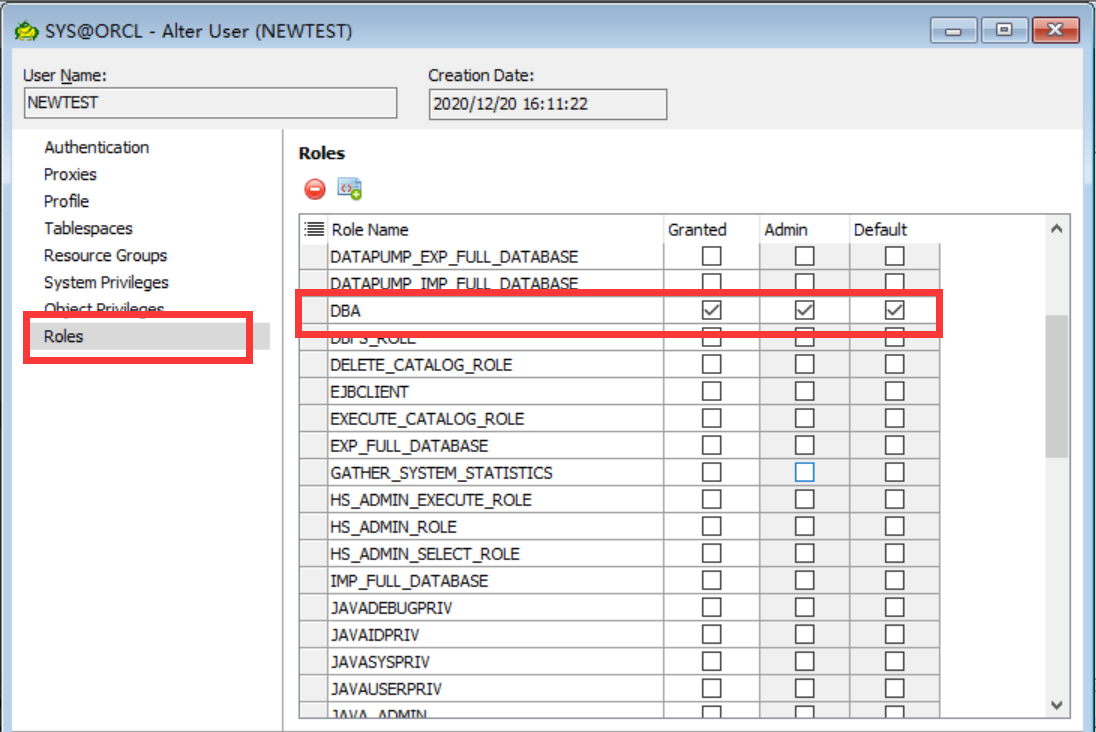Check Granted for DATAPUMP_EXP_FULL_DATABASE

tap(712, 256)
